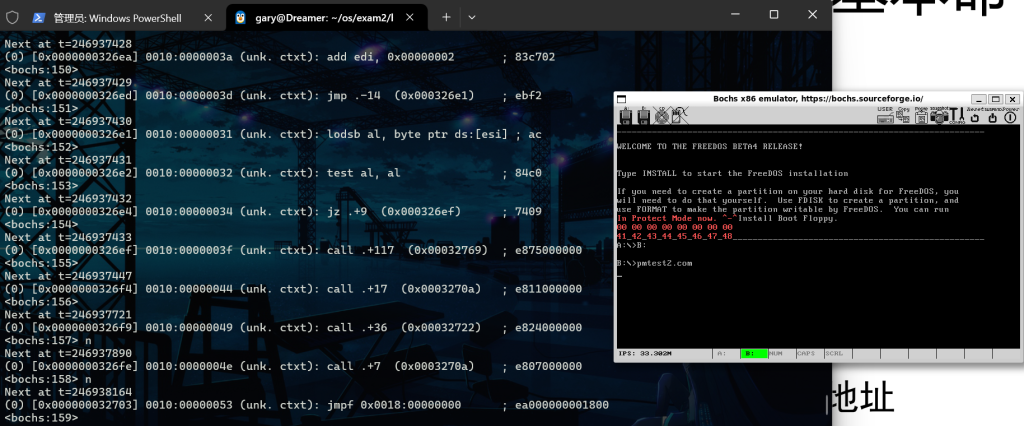Click the crossed-out CD-ROM icon in Bochs
Viewport: 1024px width, 426px height.
[x=660, y=117]
